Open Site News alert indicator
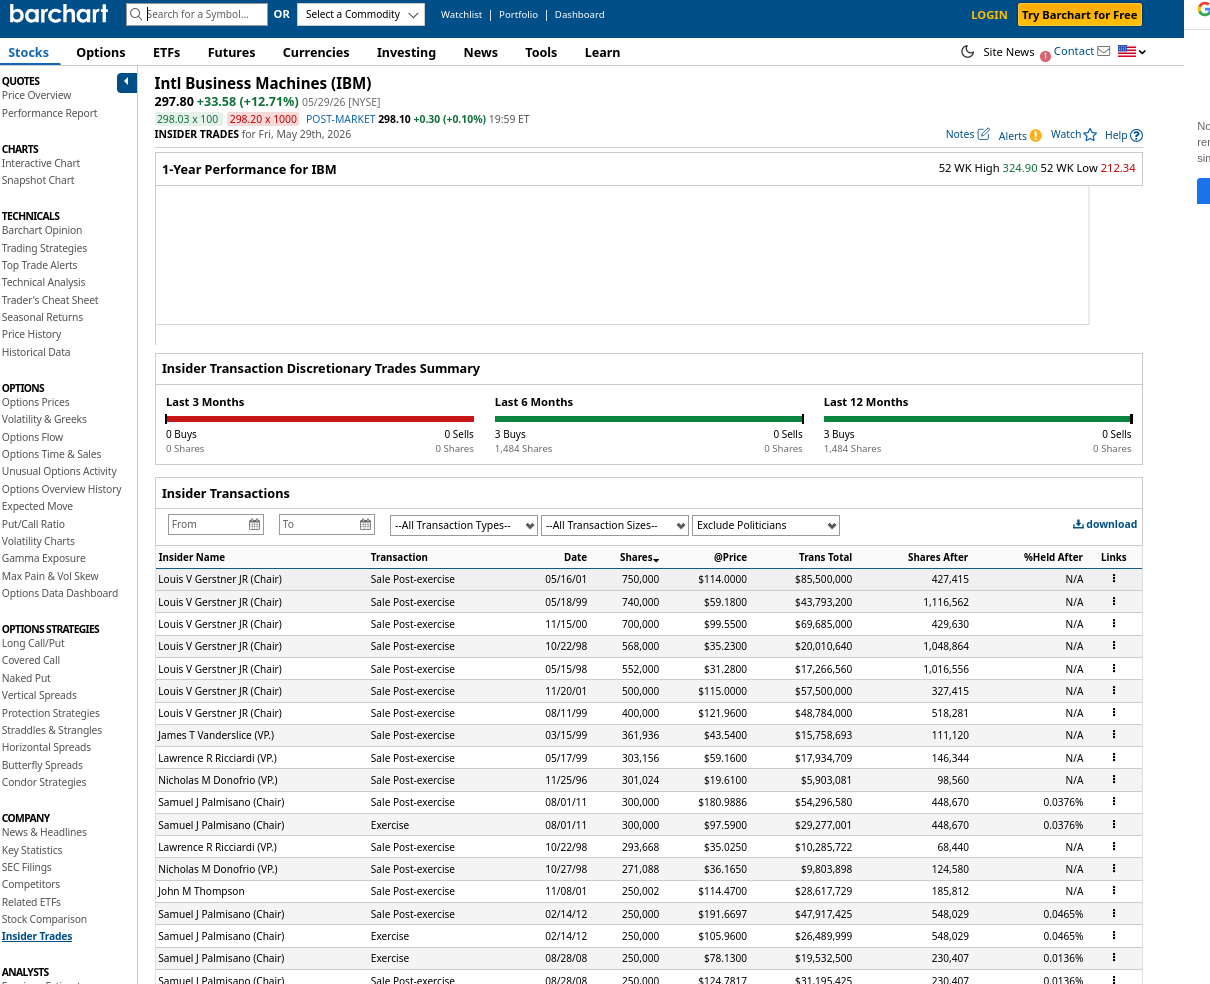1210x984 pixels. (x=1045, y=56)
